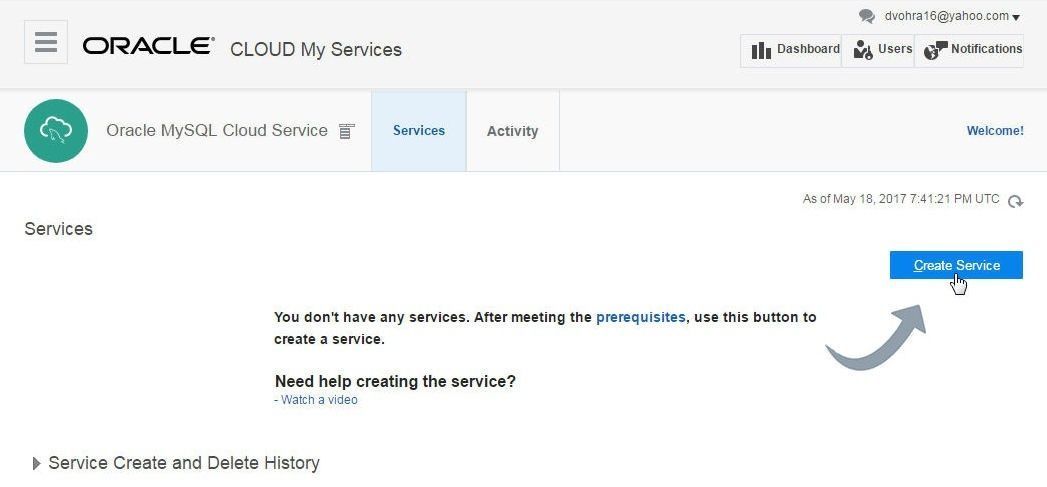
Task: Switch to the Activity tab
Action: click(x=512, y=131)
